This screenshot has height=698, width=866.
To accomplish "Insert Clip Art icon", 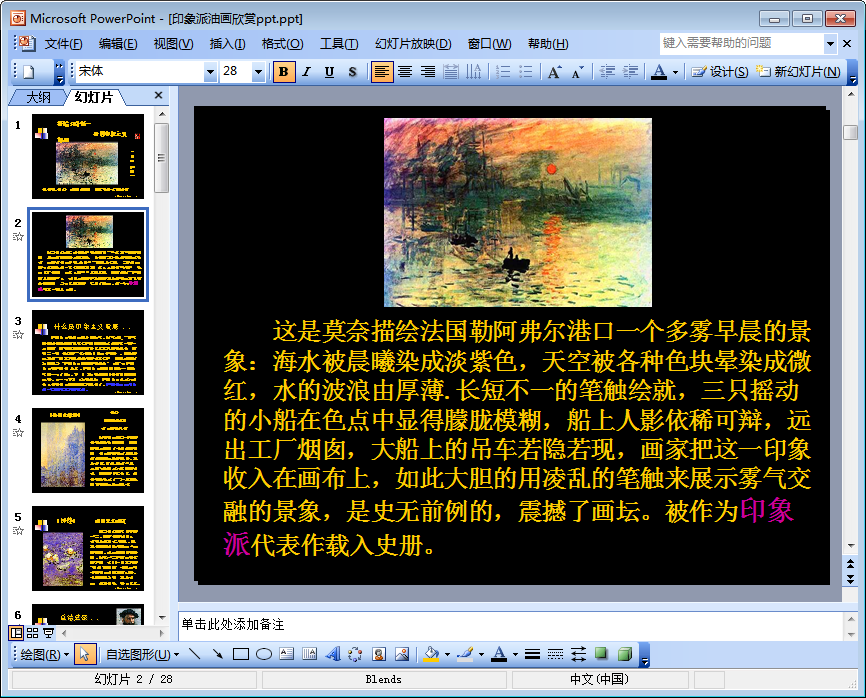I will (x=379, y=654).
